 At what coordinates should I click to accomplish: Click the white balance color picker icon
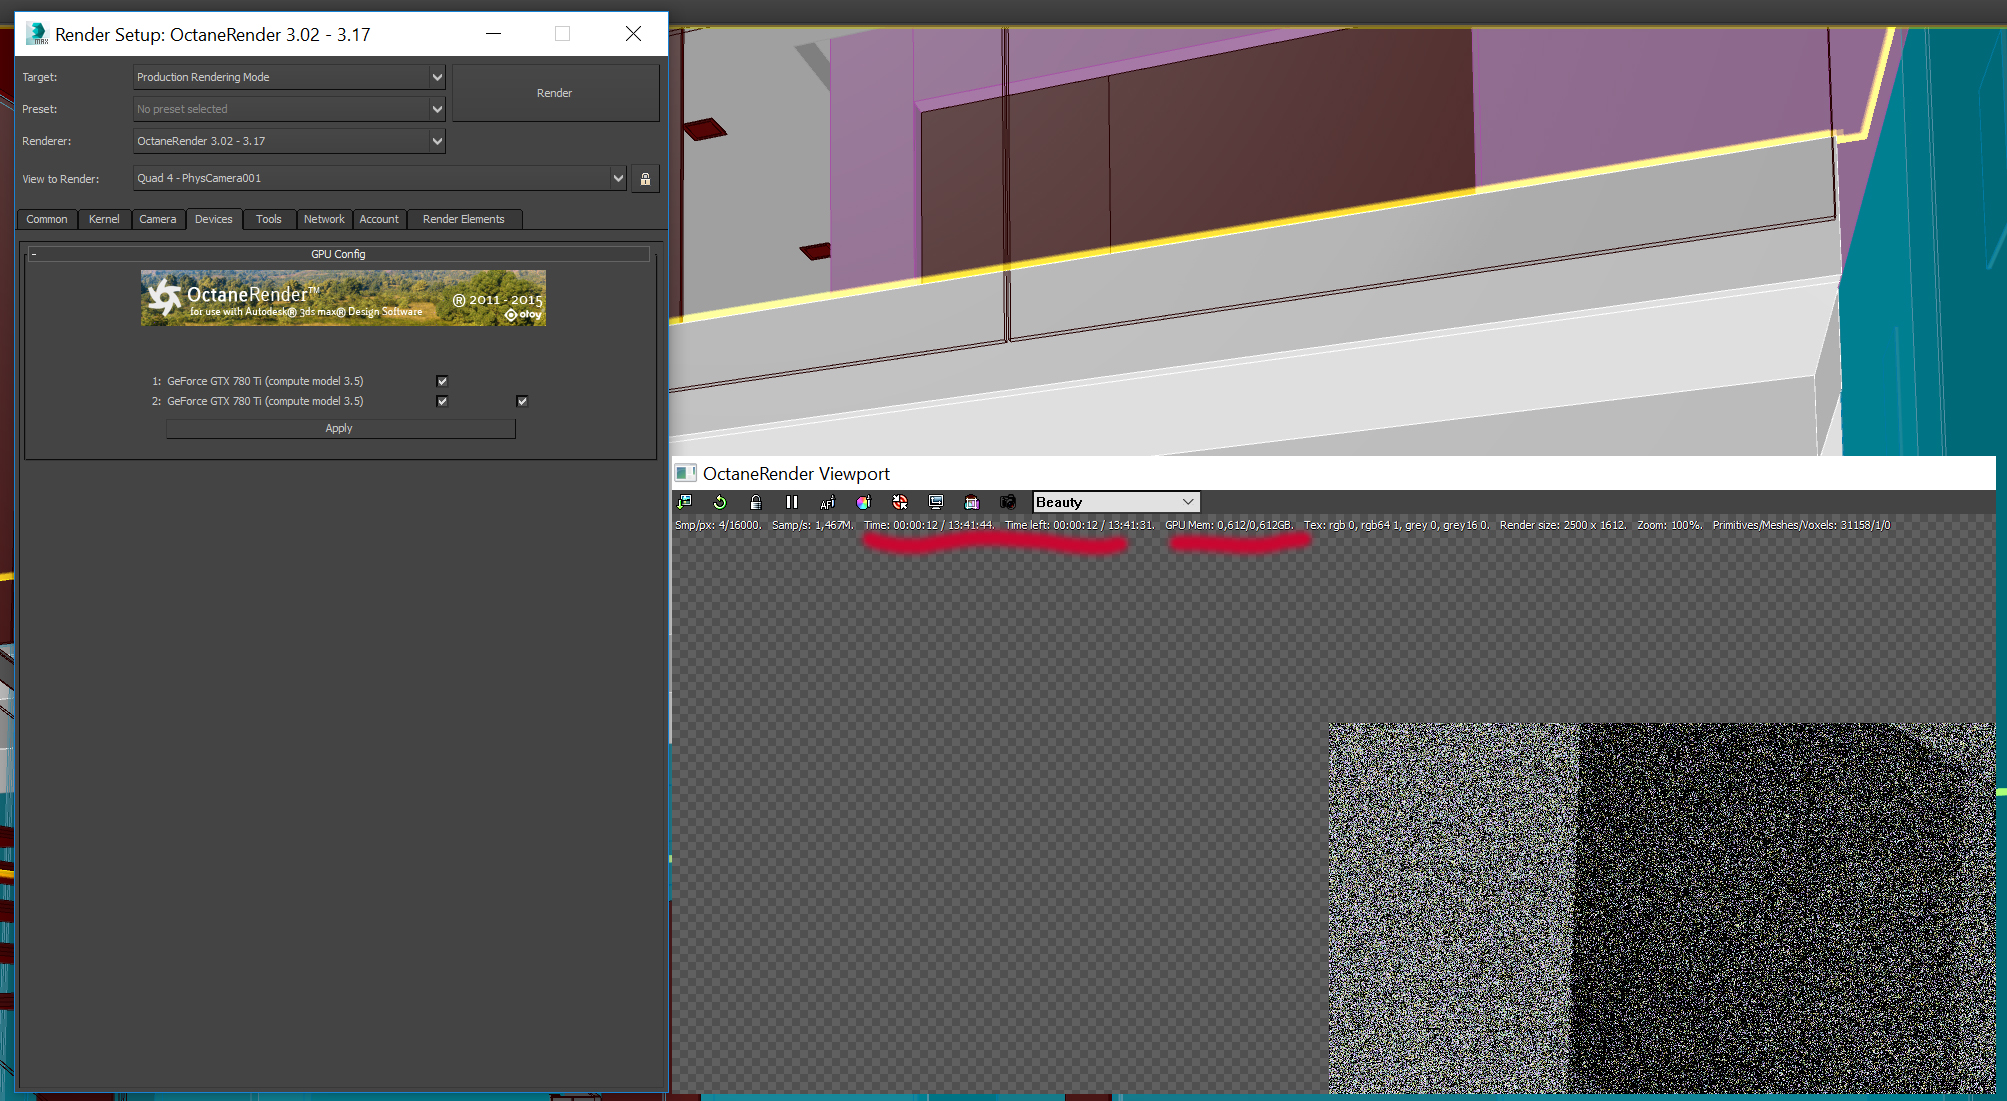[x=864, y=502]
